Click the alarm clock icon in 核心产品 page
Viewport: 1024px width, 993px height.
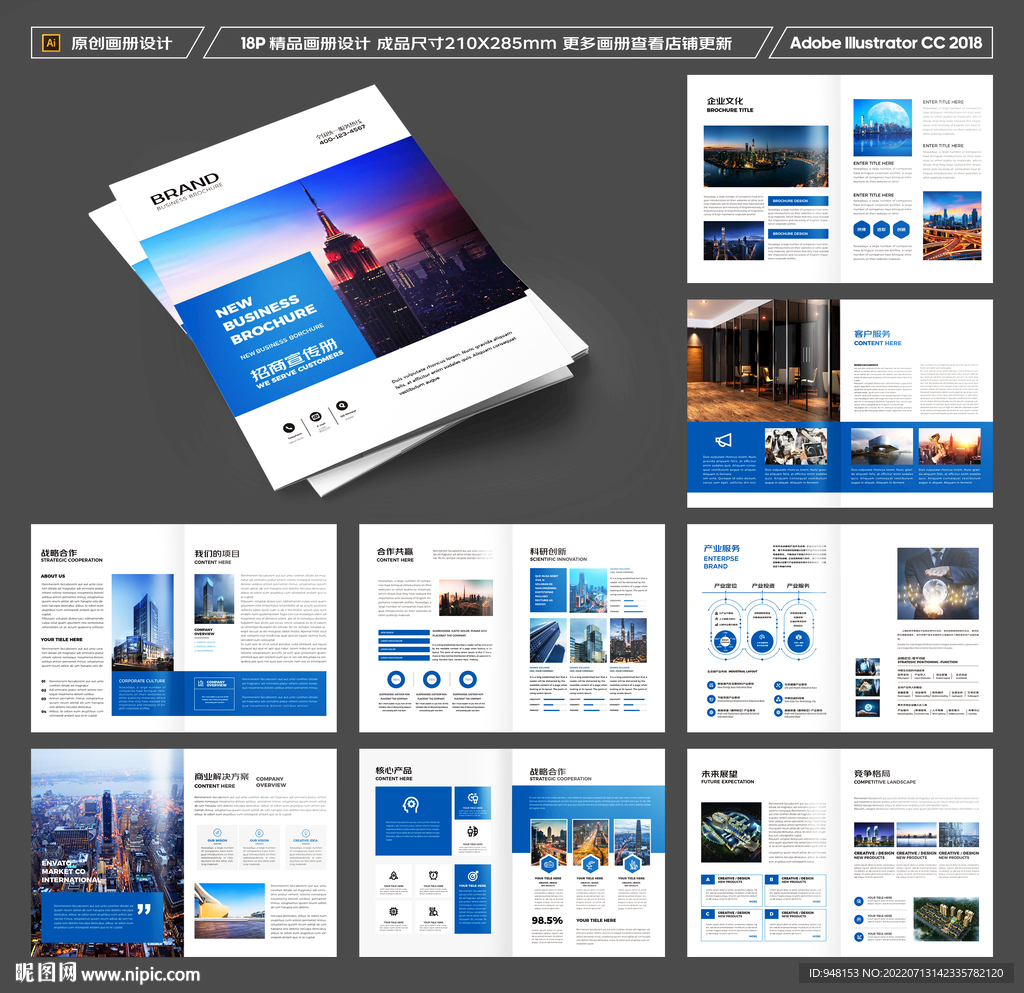tap(433, 876)
